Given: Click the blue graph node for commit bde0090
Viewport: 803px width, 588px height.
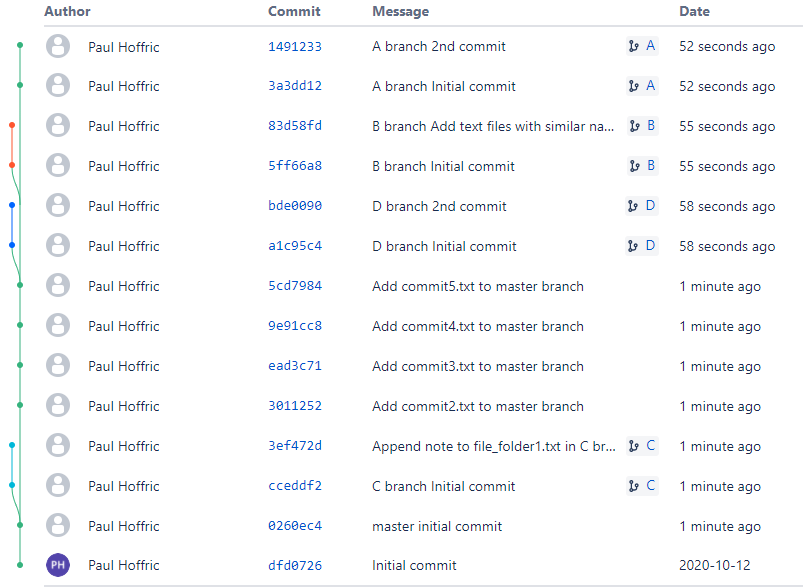Looking at the screenshot, I should point(11,205).
